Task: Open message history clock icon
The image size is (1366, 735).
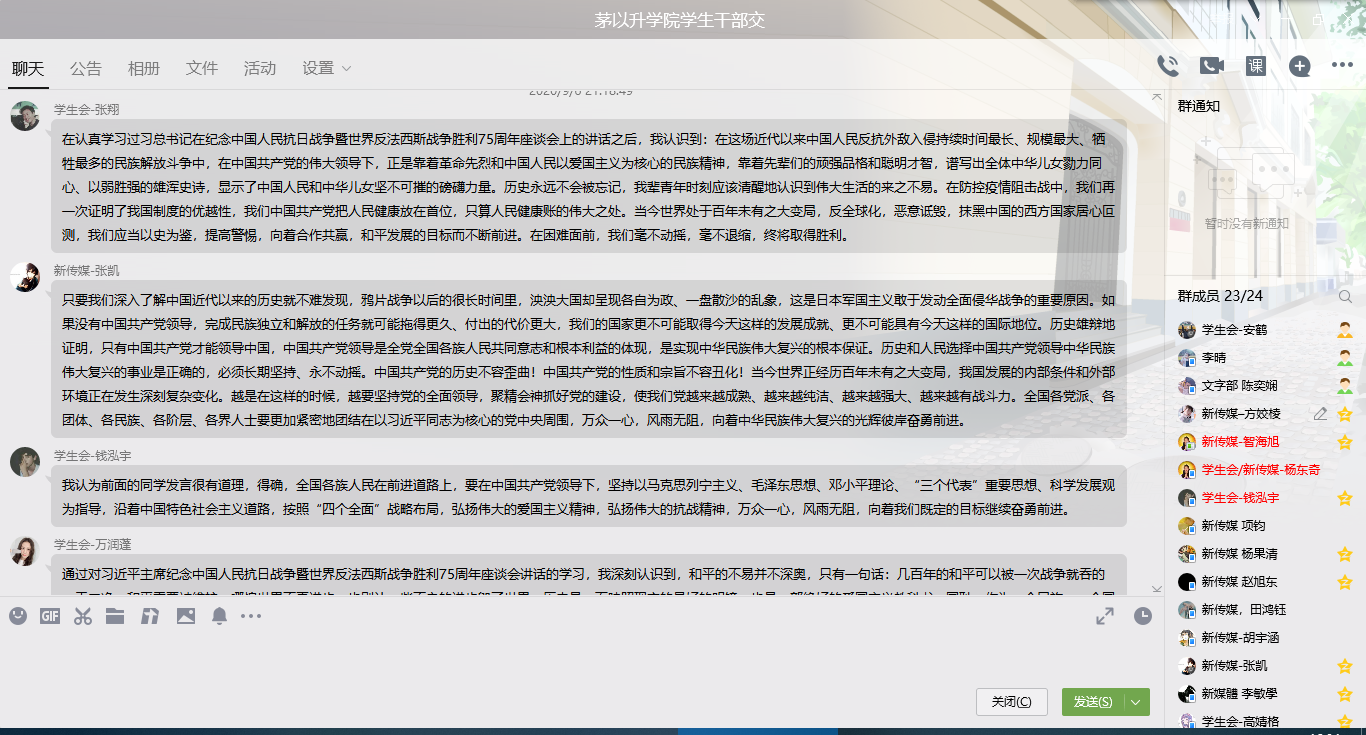Action: pyautogui.click(x=1142, y=617)
